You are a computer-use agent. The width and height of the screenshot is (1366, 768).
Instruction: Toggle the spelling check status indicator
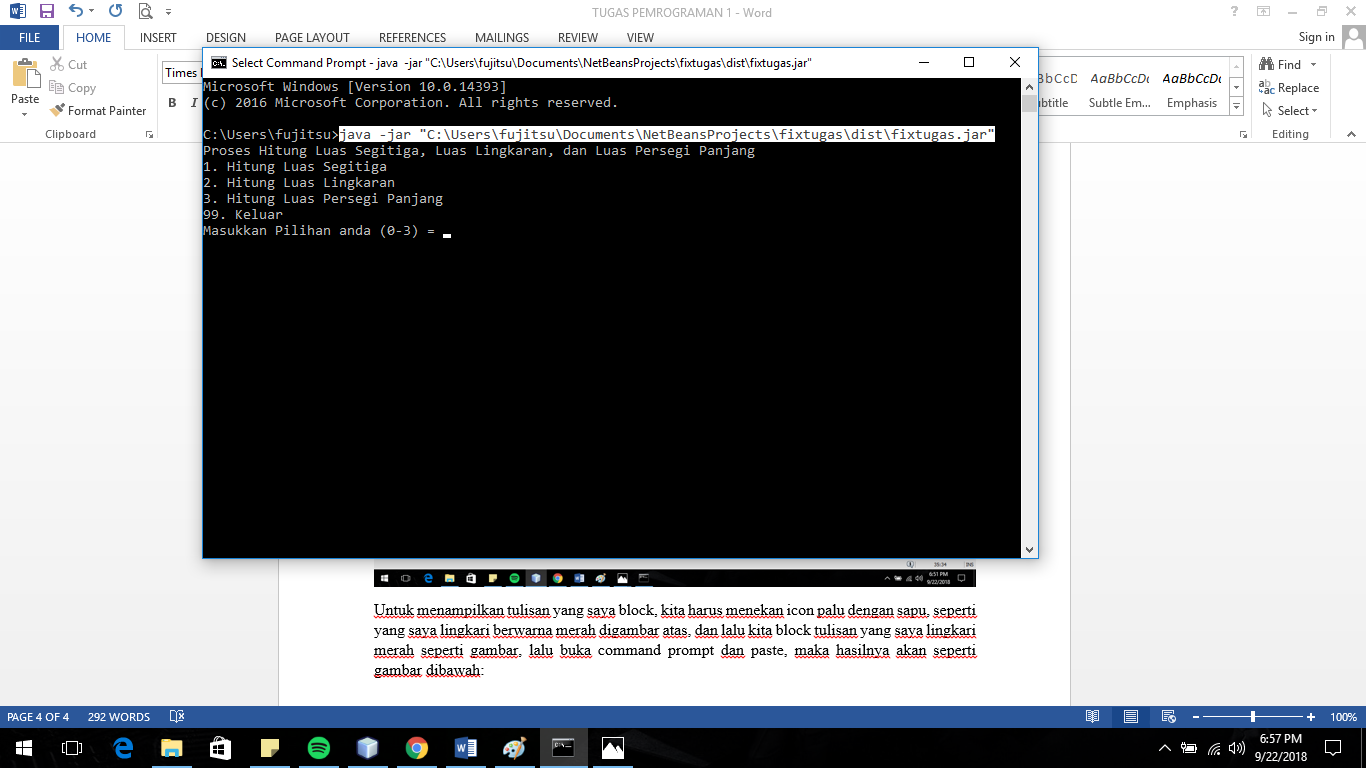pyautogui.click(x=177, y=716)
